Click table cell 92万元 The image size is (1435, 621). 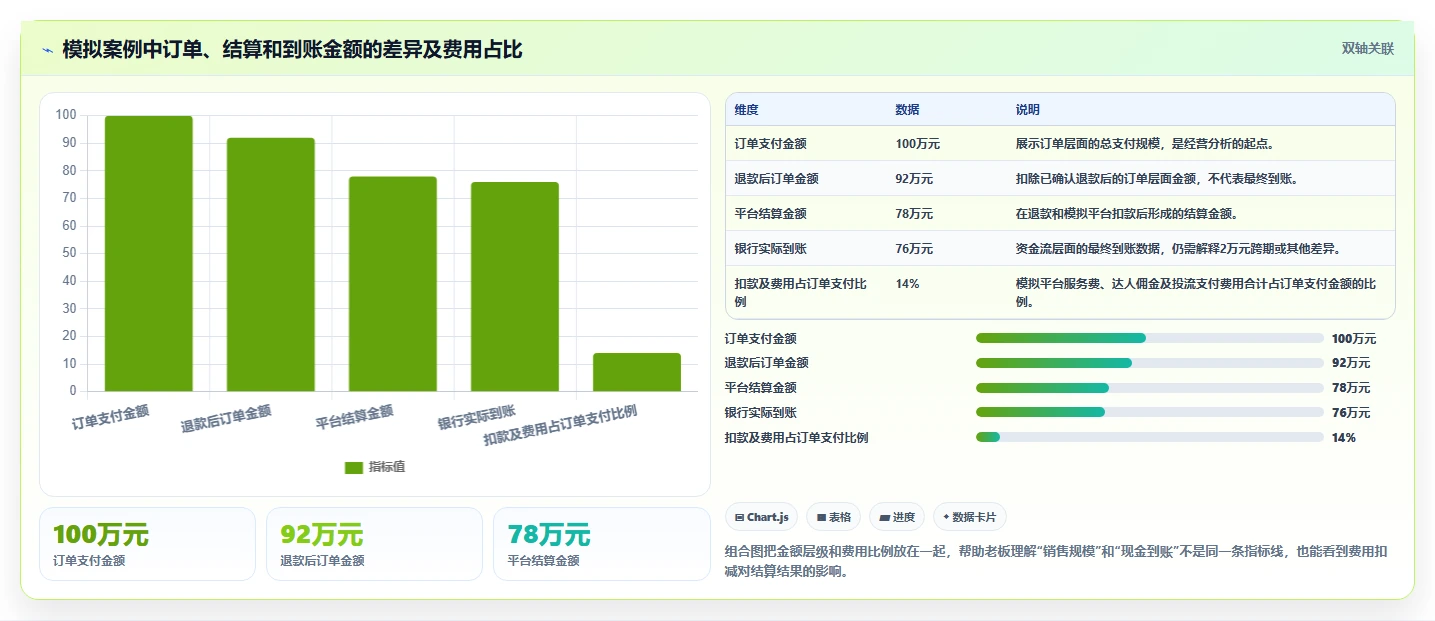click(914, 179)
